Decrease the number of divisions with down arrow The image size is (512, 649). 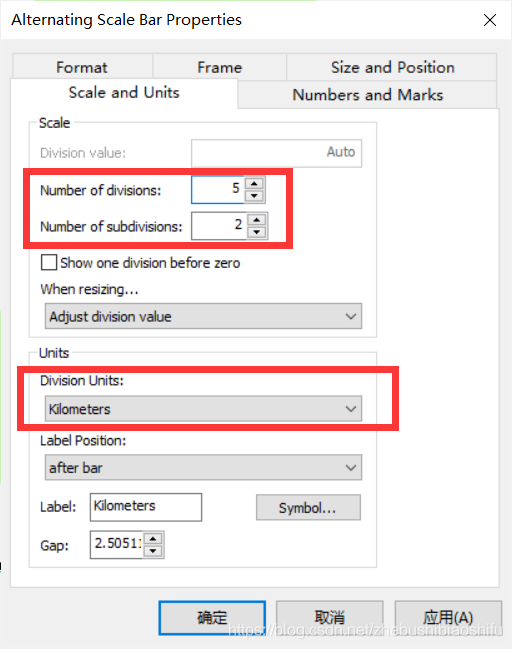coord(254,196)
